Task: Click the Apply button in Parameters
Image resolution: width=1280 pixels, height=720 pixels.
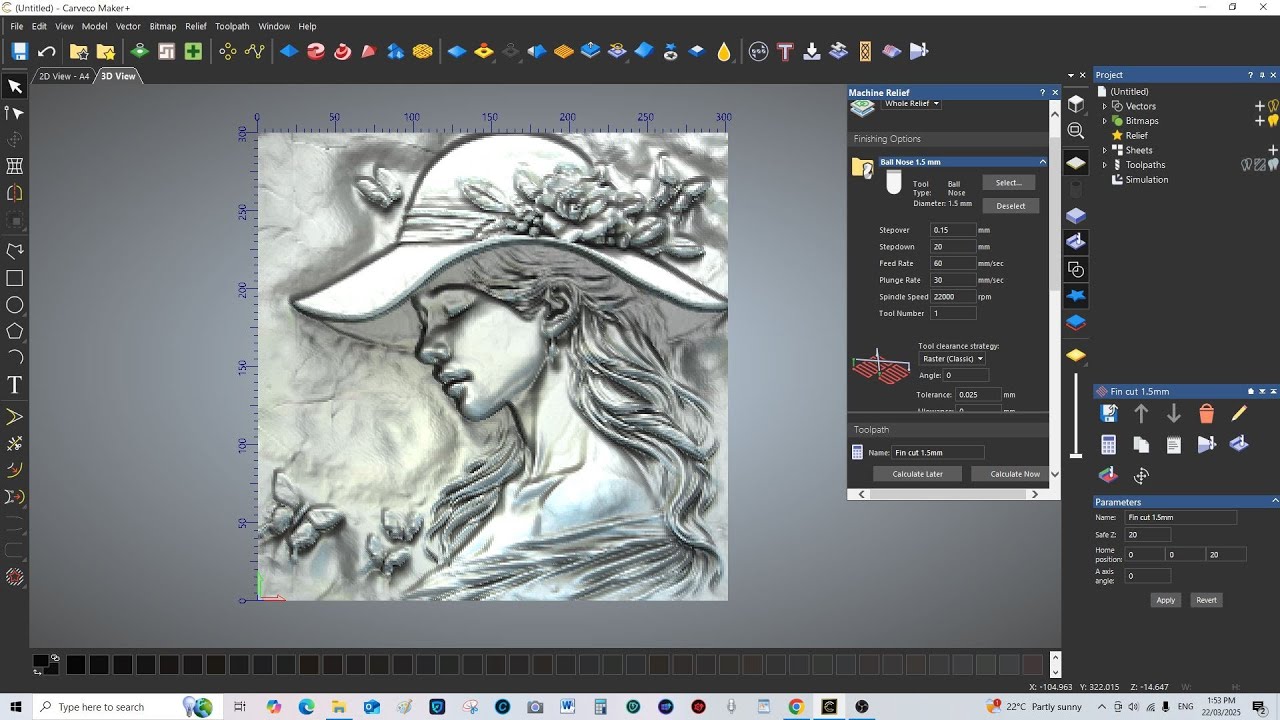Action: click(1165, 600)
